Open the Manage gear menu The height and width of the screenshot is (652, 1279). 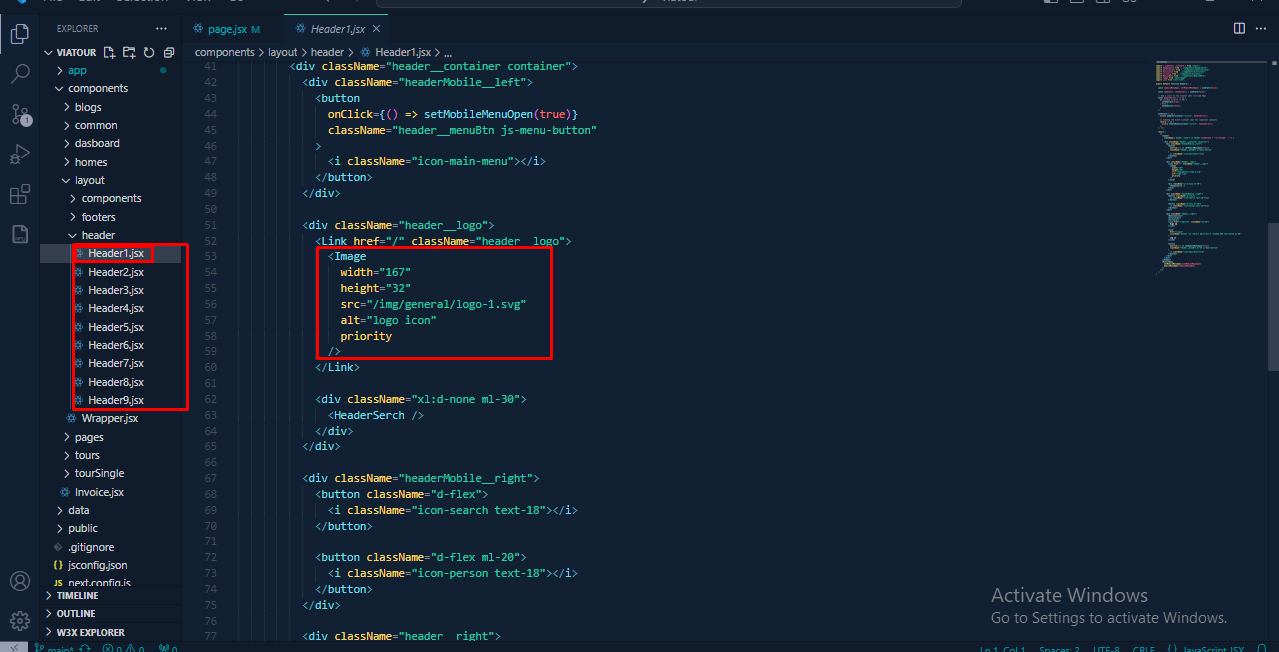19,620
